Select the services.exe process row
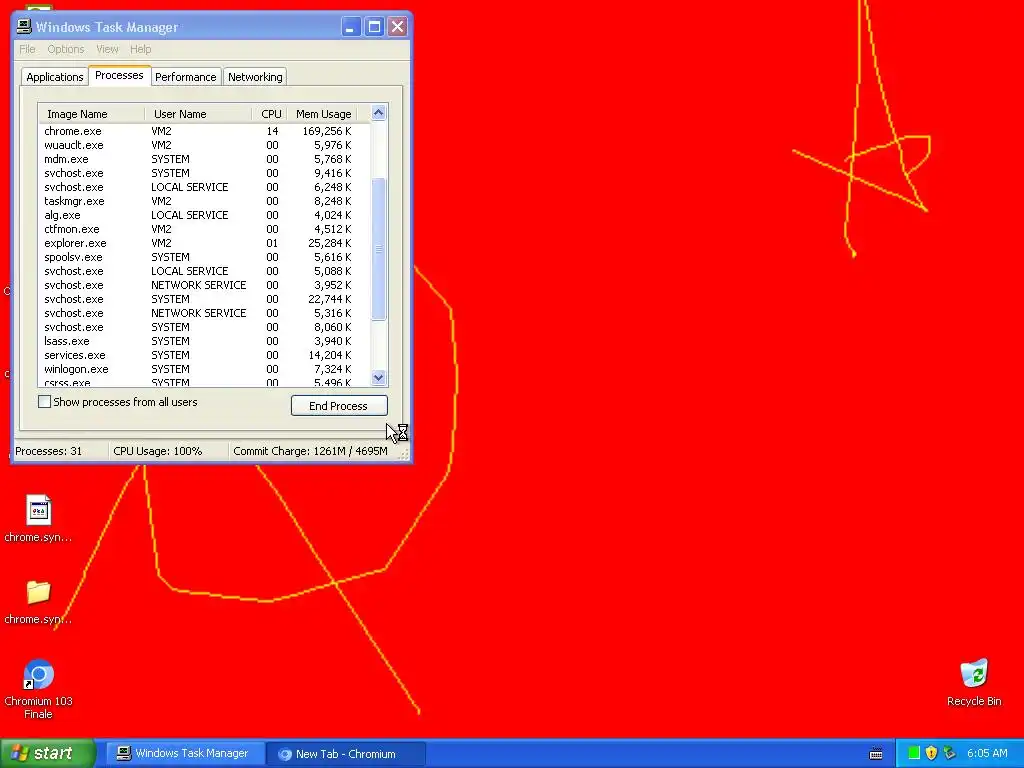 click(204, 355)
